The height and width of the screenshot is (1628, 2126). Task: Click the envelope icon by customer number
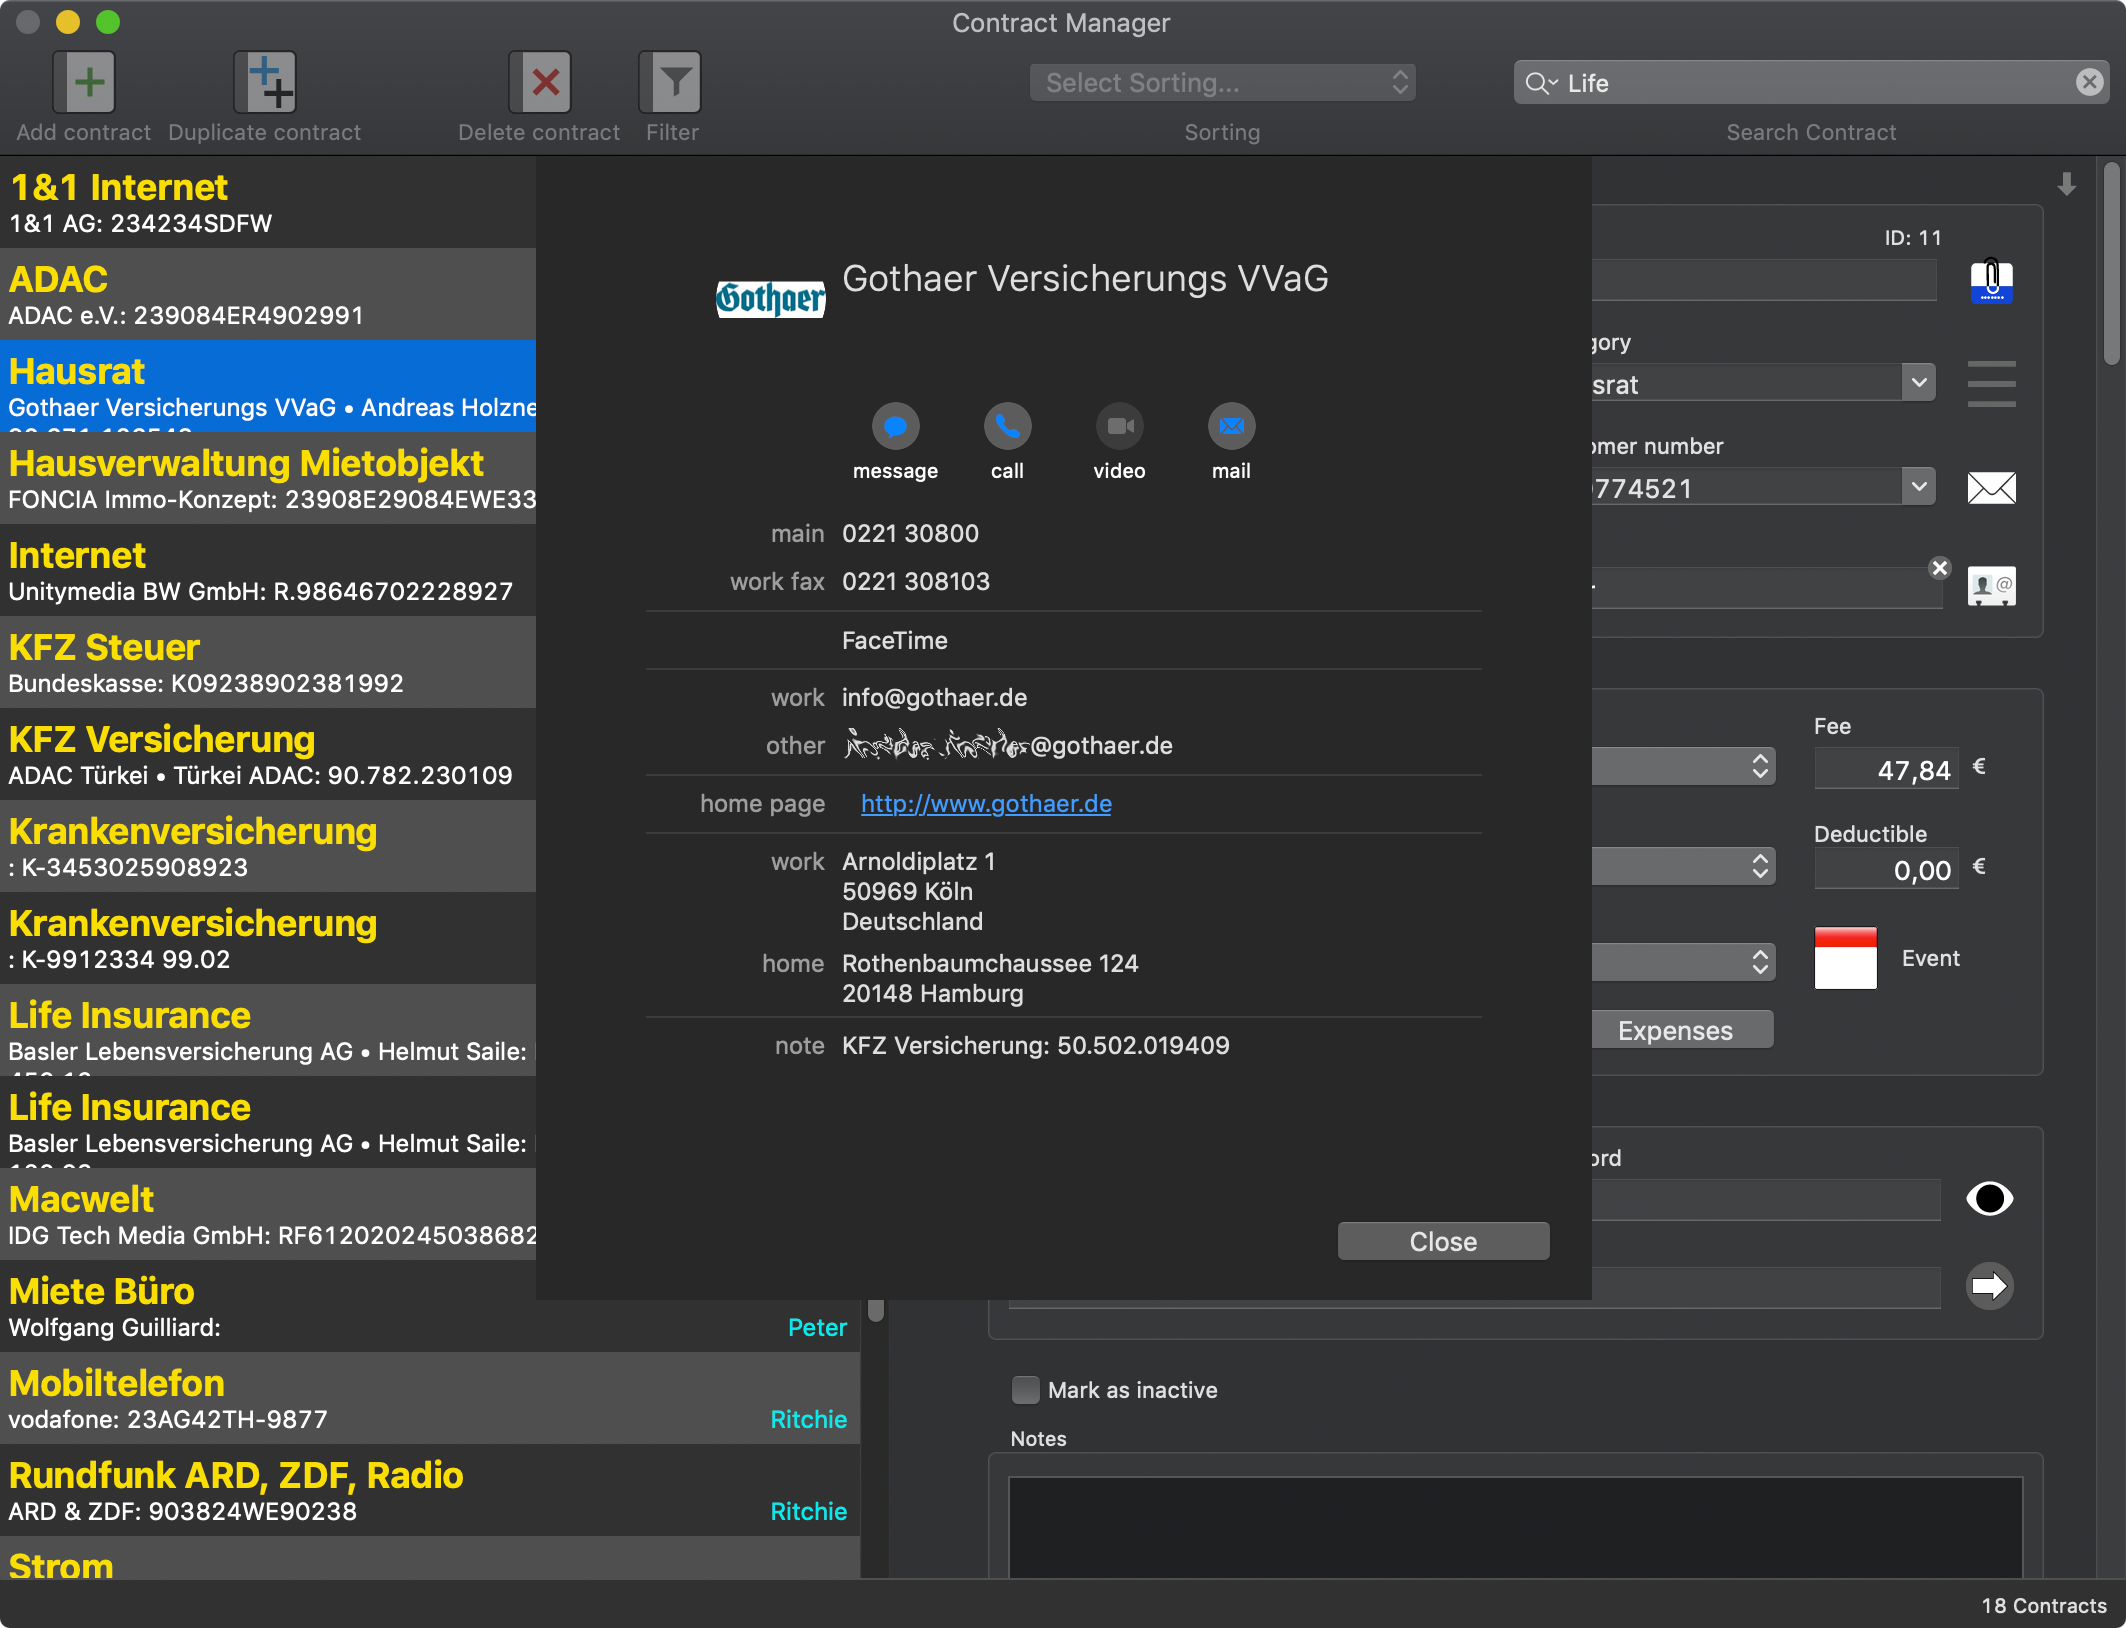click(1991, 488)
